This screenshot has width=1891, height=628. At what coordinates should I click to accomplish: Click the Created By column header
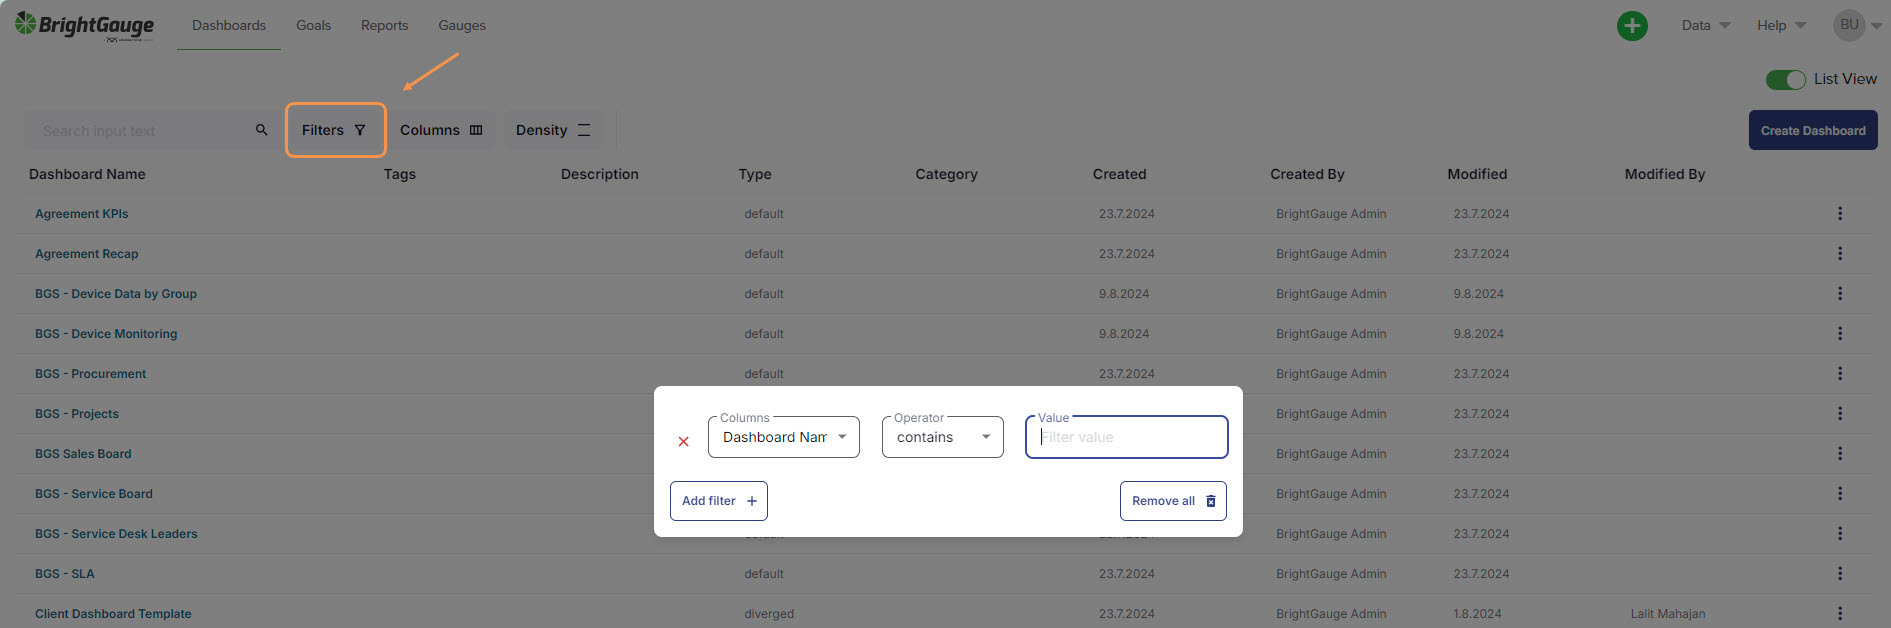[1307, 174]
